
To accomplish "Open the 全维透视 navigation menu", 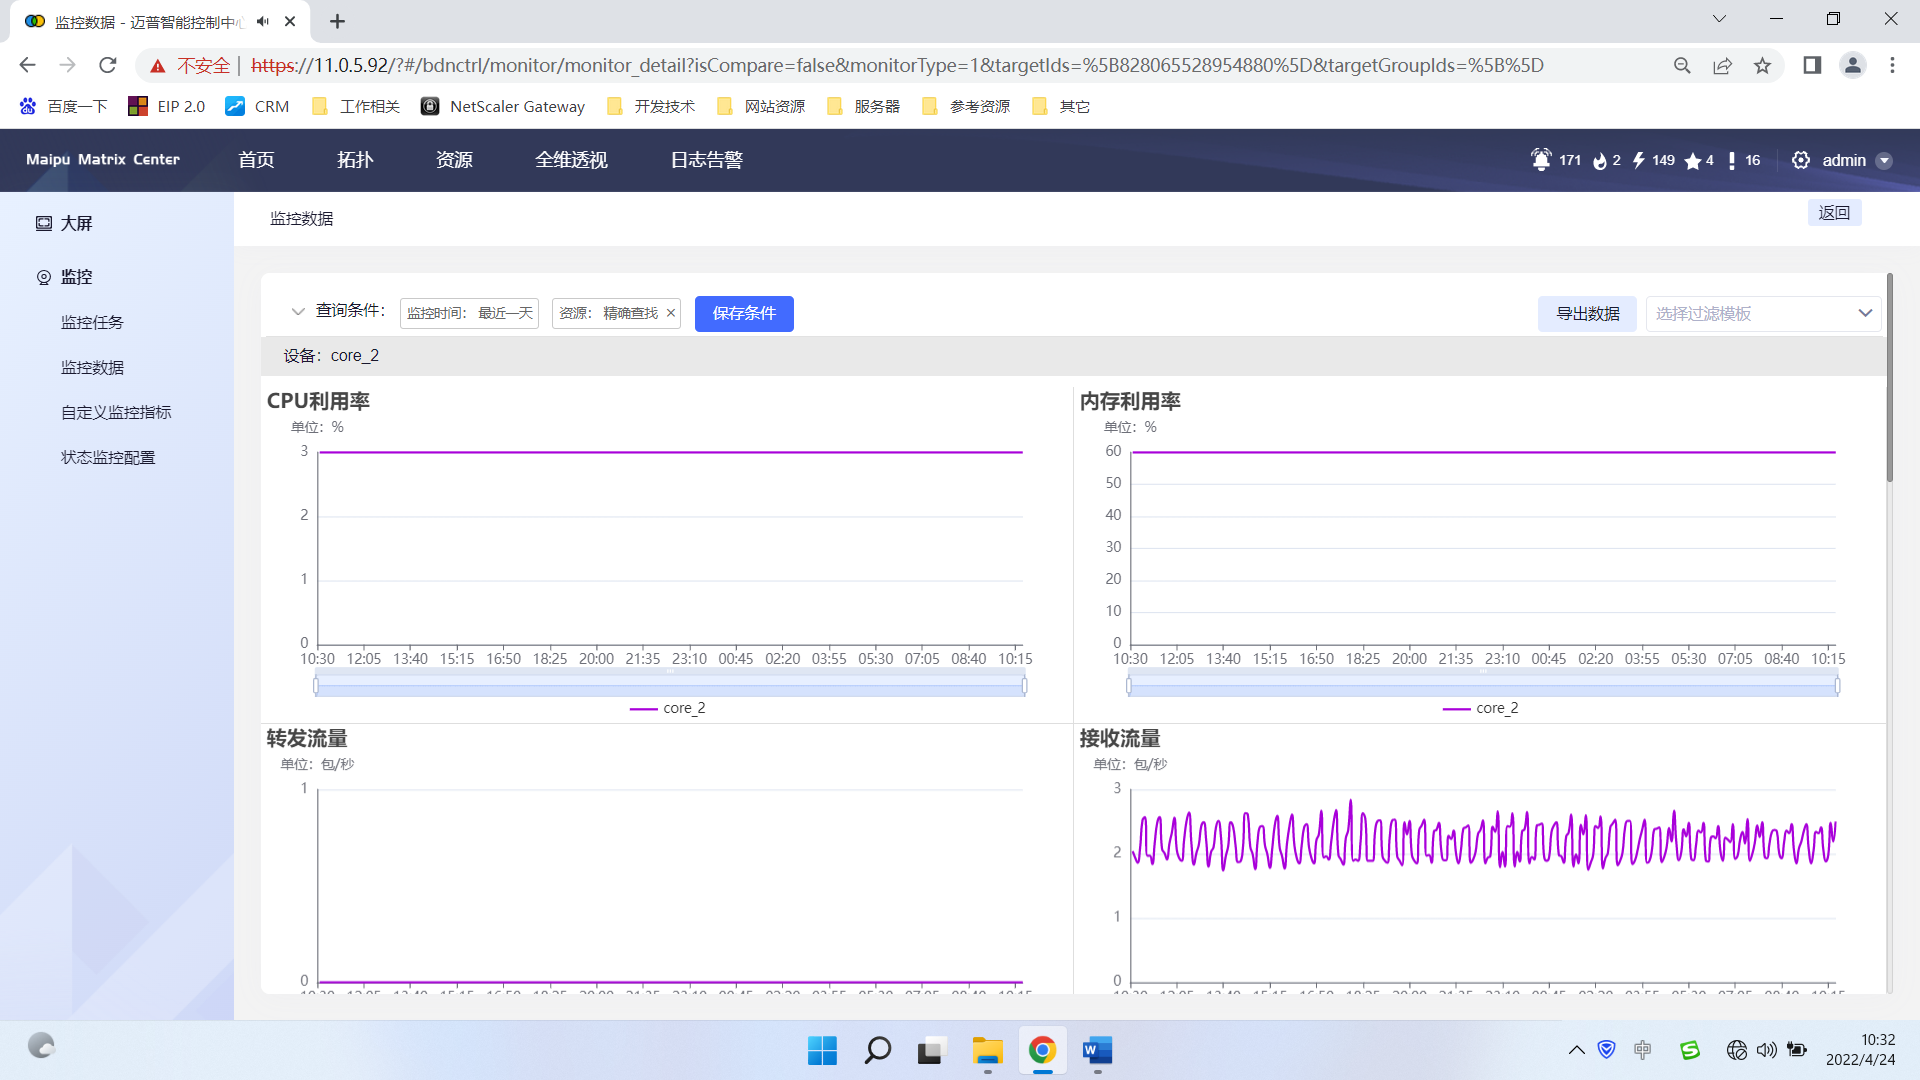I will (571, 160).
